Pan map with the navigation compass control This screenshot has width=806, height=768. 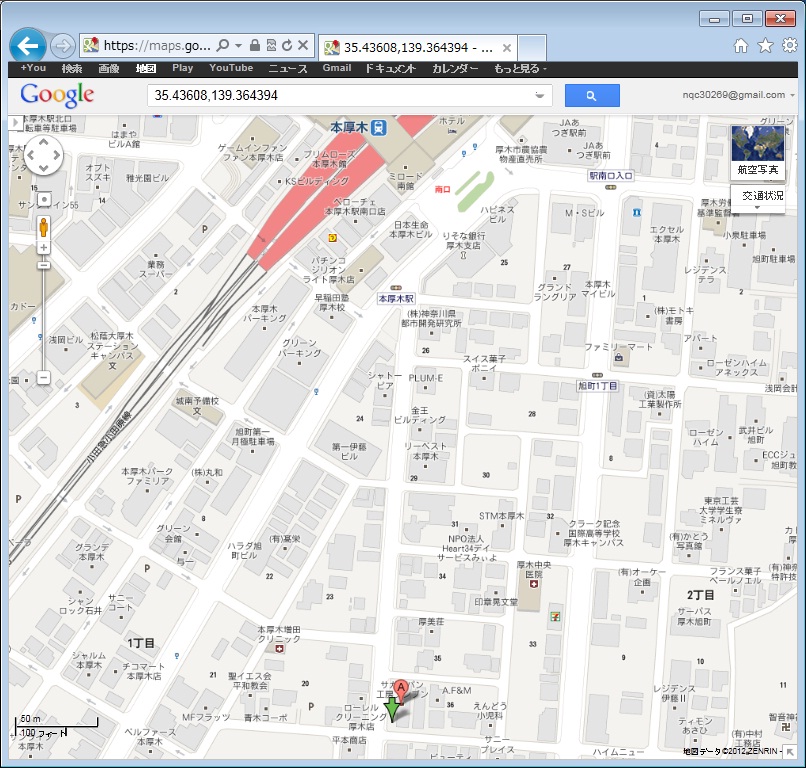44,155
